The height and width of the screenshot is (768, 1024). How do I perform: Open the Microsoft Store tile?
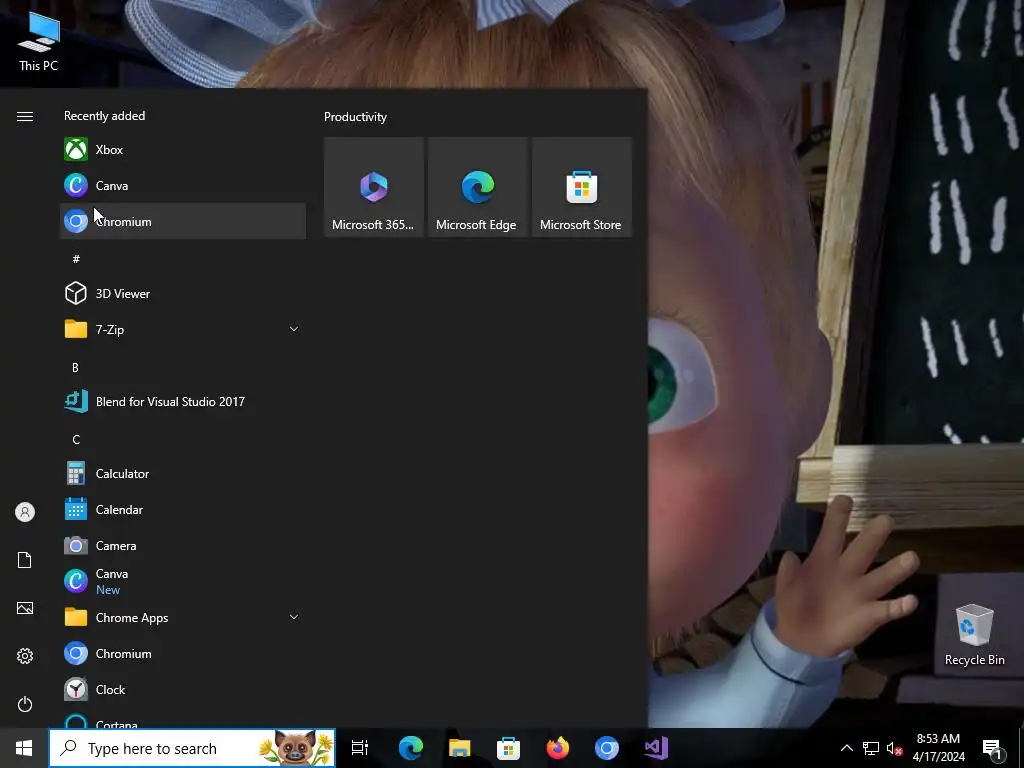pyautogui.click(x=581, y=187)
